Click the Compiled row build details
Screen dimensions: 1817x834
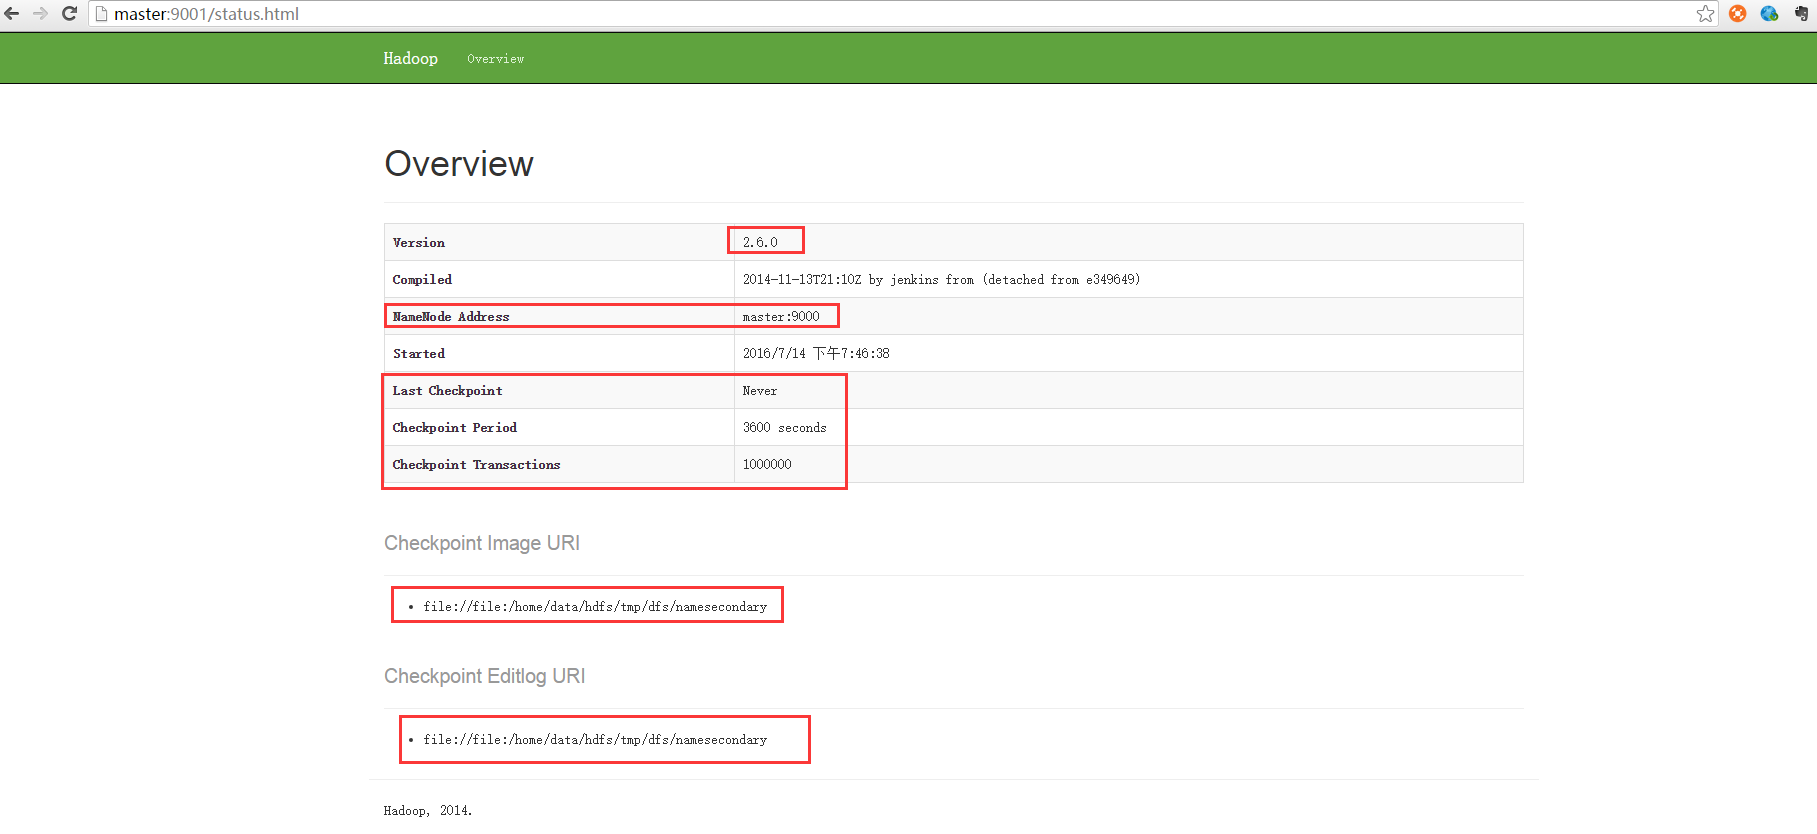(941, 280)
